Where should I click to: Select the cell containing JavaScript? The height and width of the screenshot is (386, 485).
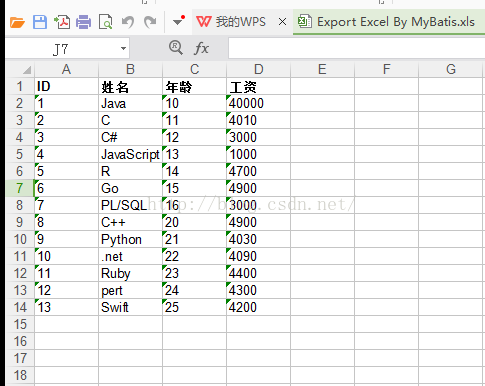click(130, 154)
